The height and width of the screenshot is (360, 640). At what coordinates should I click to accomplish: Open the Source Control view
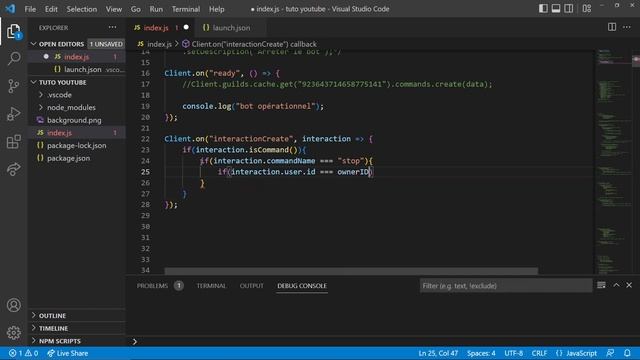point(13,86)
